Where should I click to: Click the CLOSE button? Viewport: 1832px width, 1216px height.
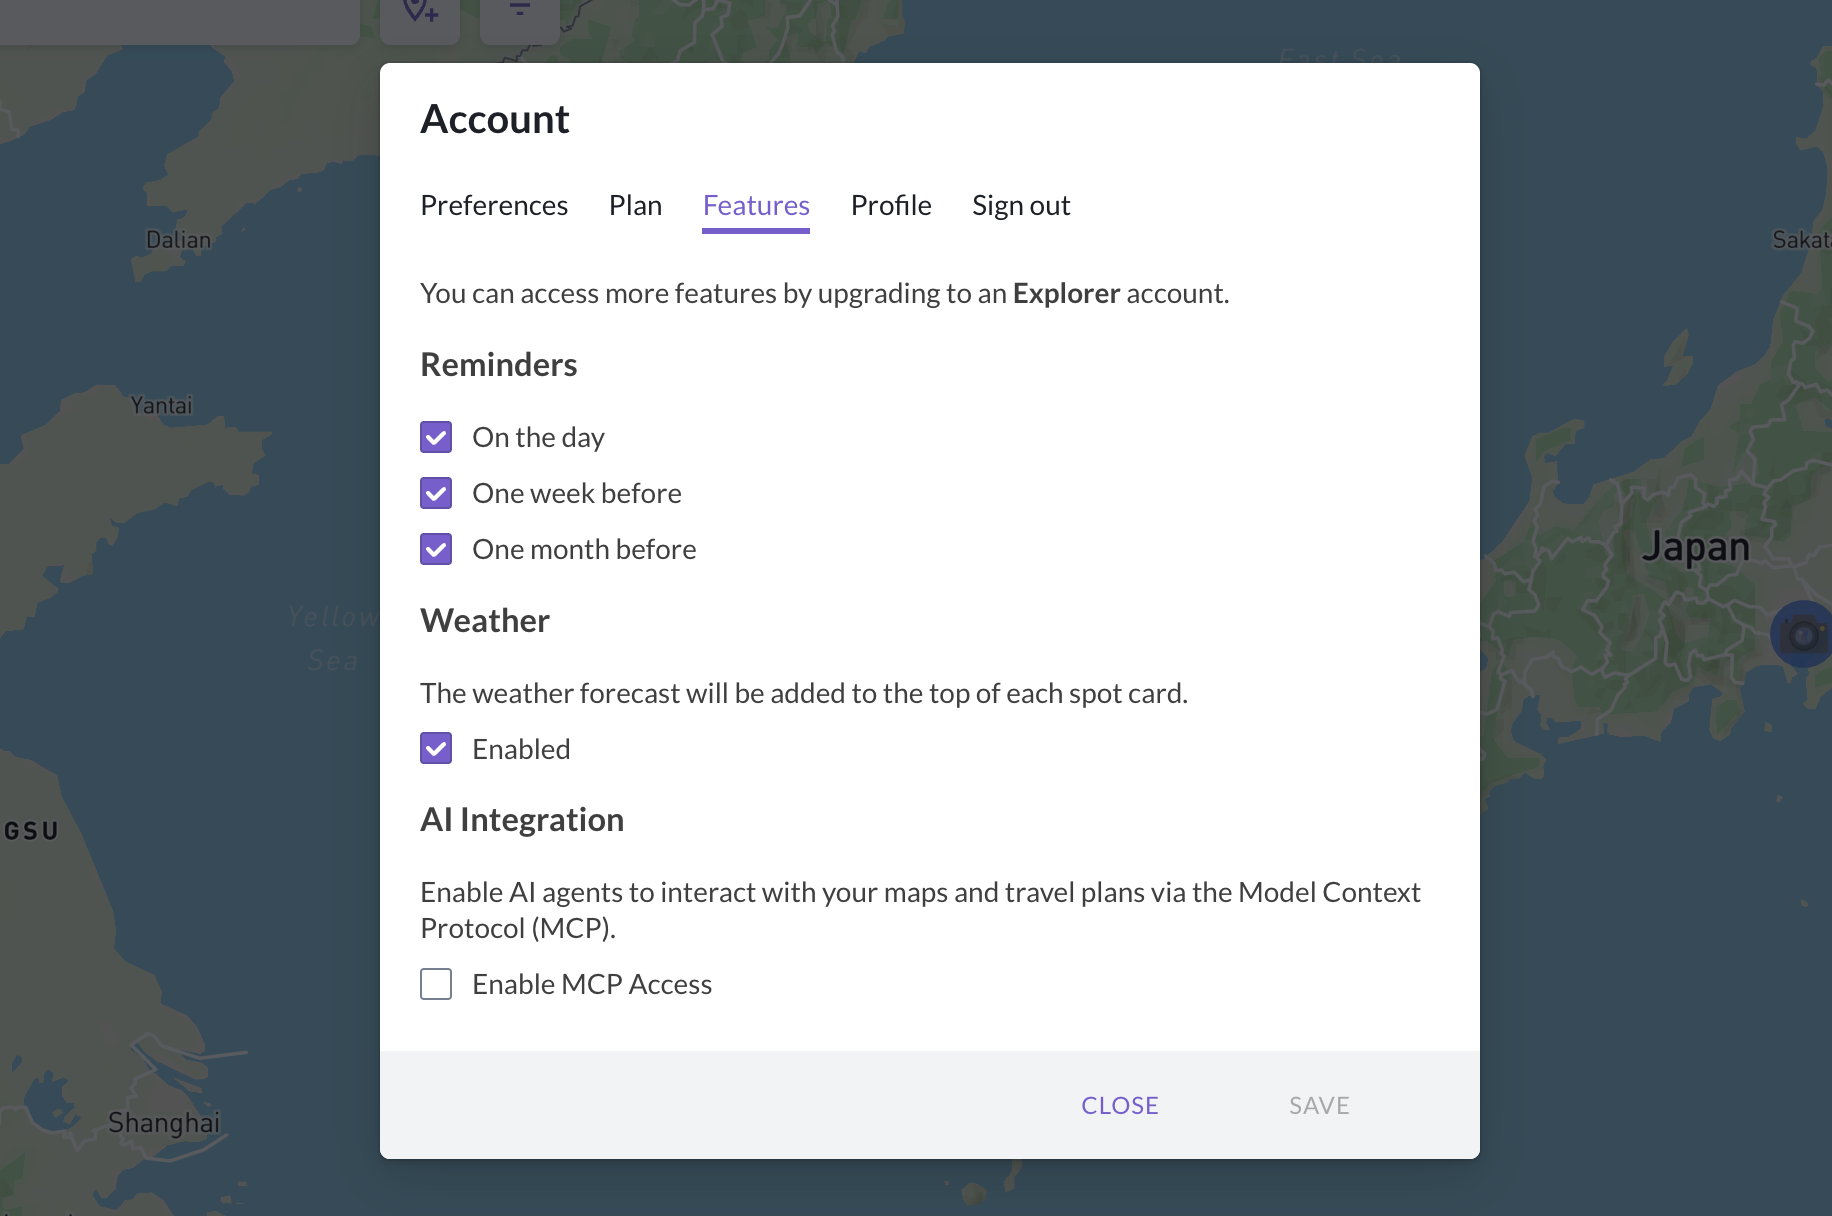[1119, 1105]
